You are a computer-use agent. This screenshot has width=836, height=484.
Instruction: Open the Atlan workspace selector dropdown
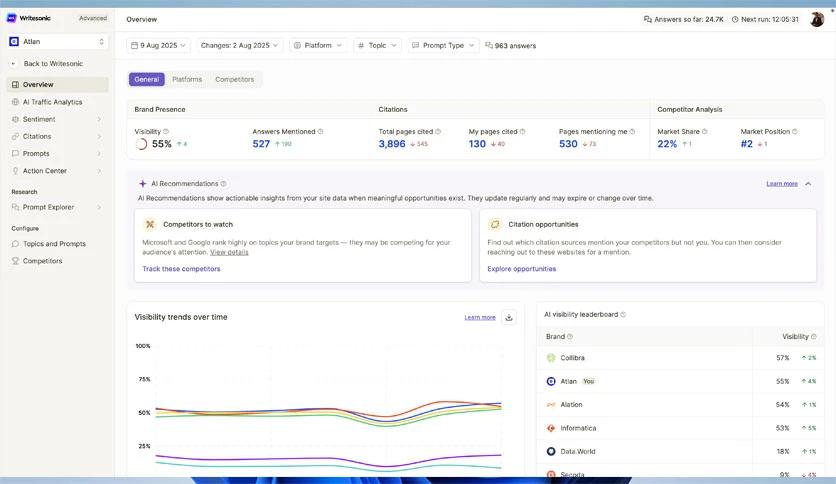57,42
